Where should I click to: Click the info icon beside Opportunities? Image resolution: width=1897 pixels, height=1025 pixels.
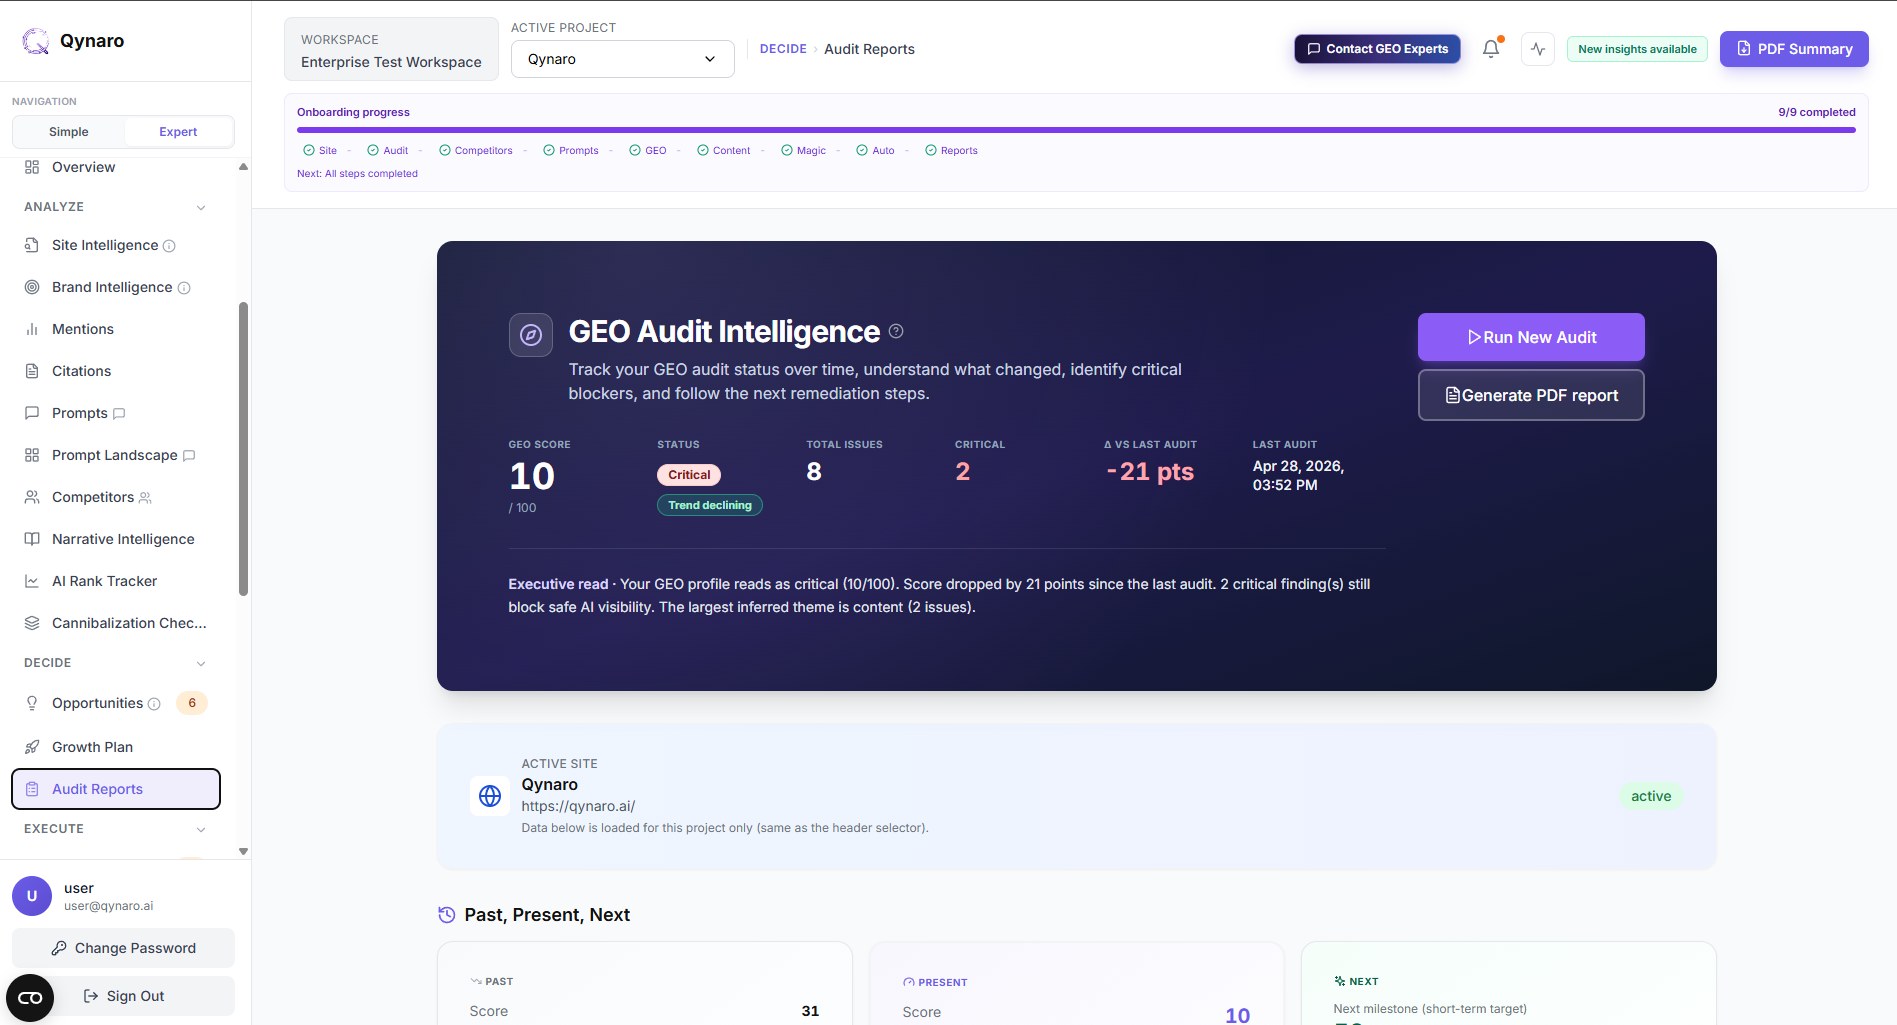(154, 704)
